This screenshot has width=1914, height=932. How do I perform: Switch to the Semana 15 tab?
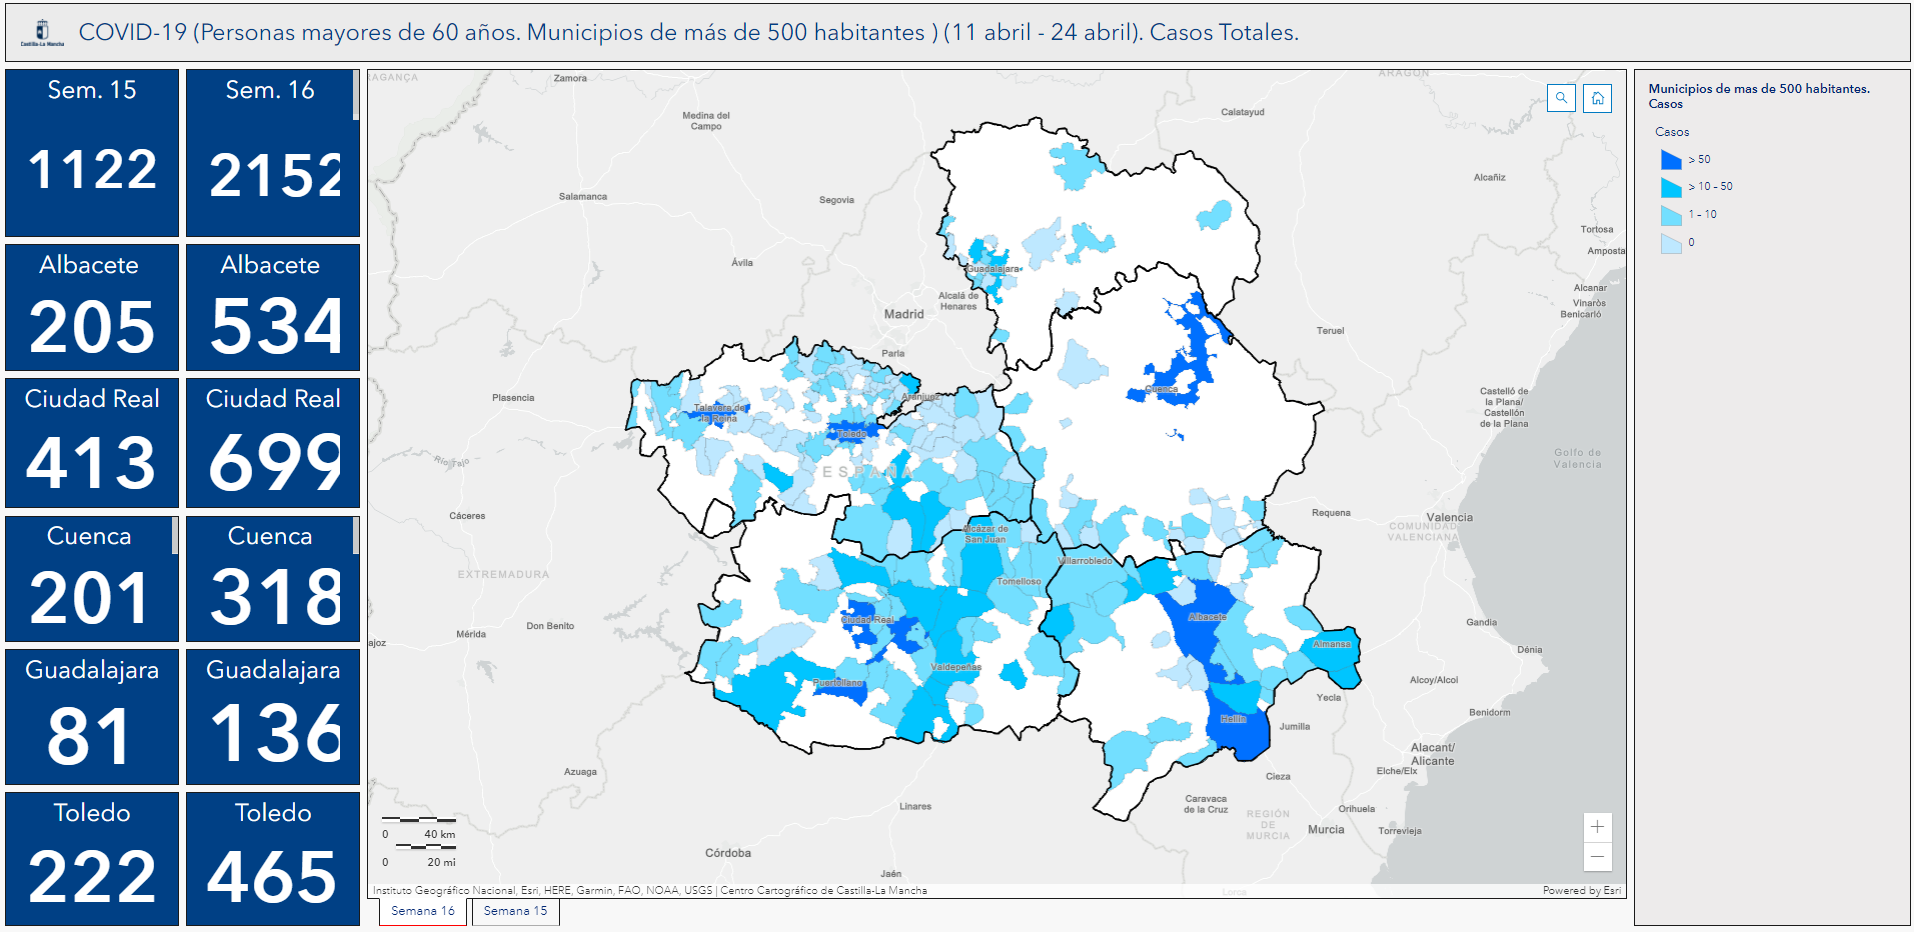click(x=515, y=911)
